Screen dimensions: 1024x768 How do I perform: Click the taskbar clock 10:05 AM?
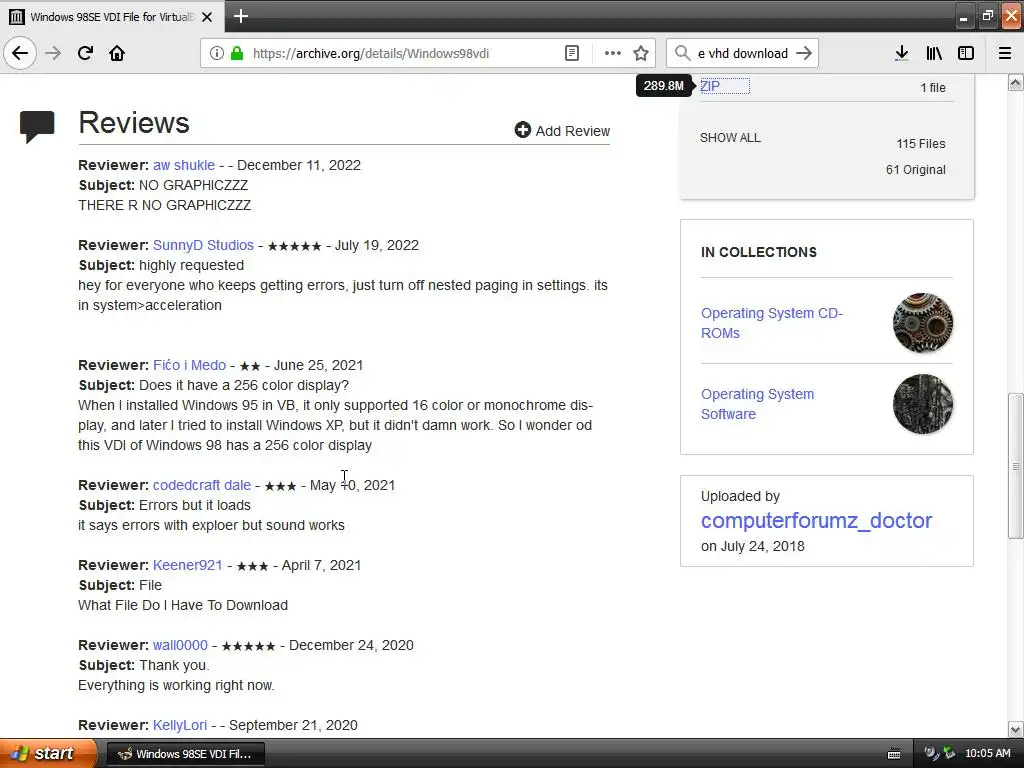tap(987, 754)
